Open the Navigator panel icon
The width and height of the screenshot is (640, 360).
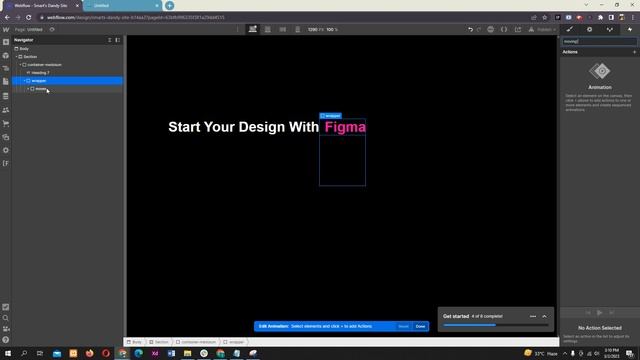click(x=6, y=69)
